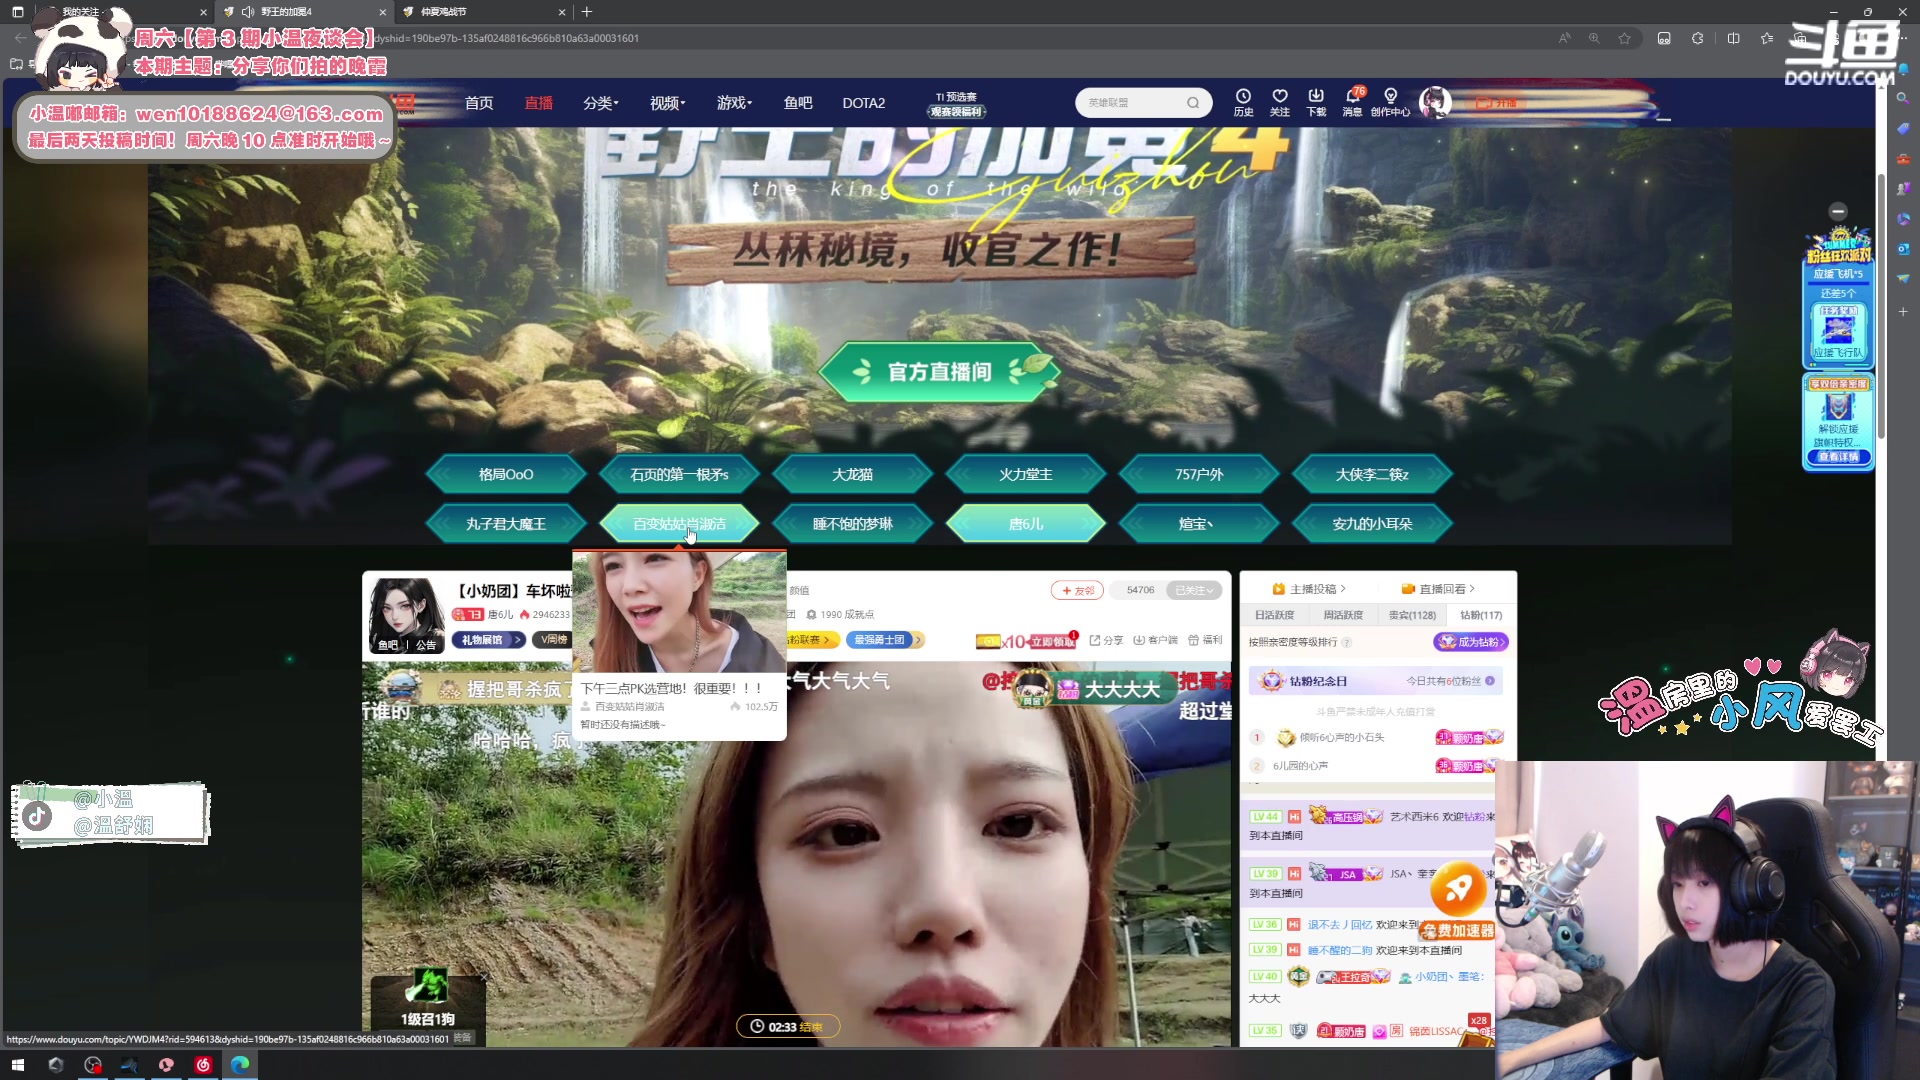The width and height of the screenshot is (1920, 1080).
Task: Open the V周榜 weekly ranking badge
Action: pos(553,640)
